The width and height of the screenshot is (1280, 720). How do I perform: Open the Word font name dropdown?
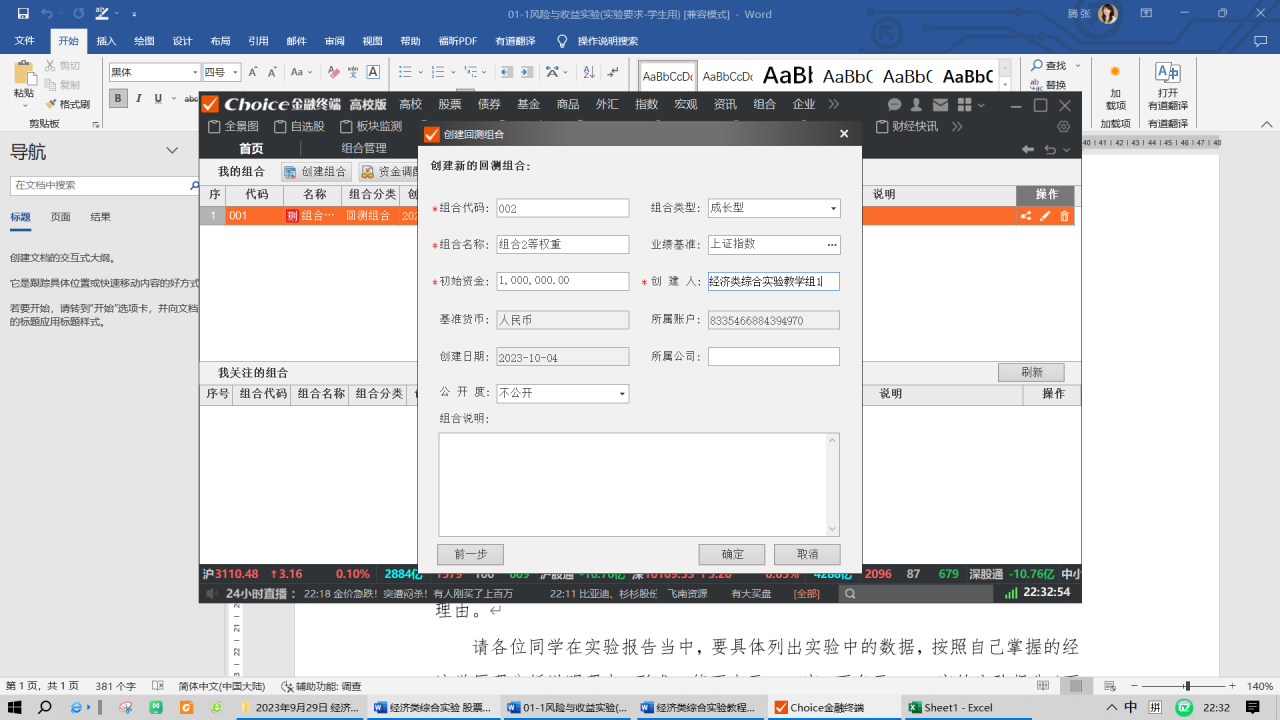pyautogui.click(x=195, y=72)
